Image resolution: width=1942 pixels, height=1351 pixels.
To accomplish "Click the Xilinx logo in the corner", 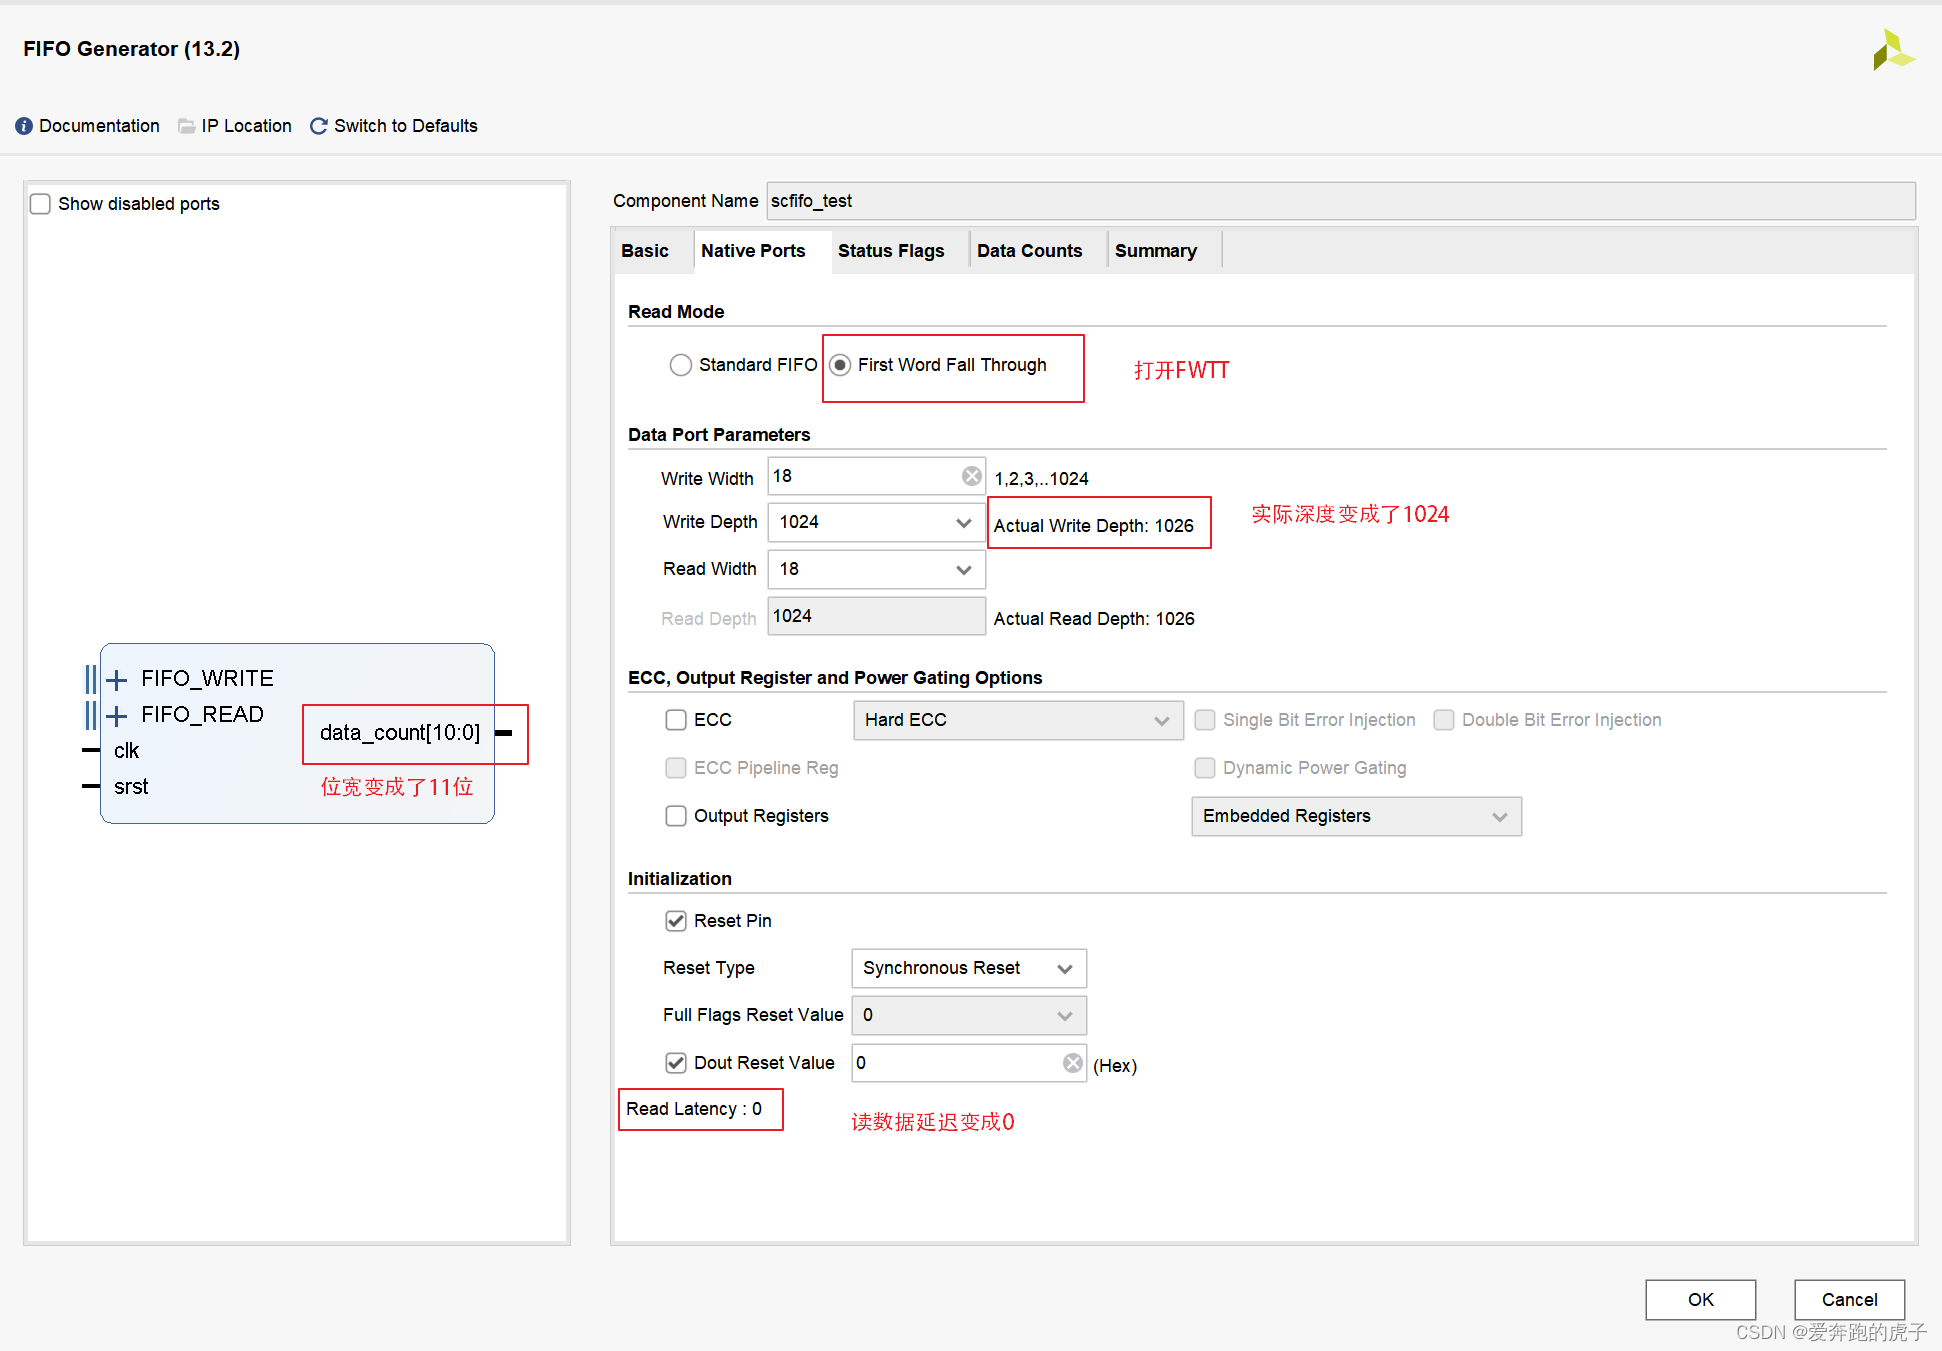I will (1891, 50).
